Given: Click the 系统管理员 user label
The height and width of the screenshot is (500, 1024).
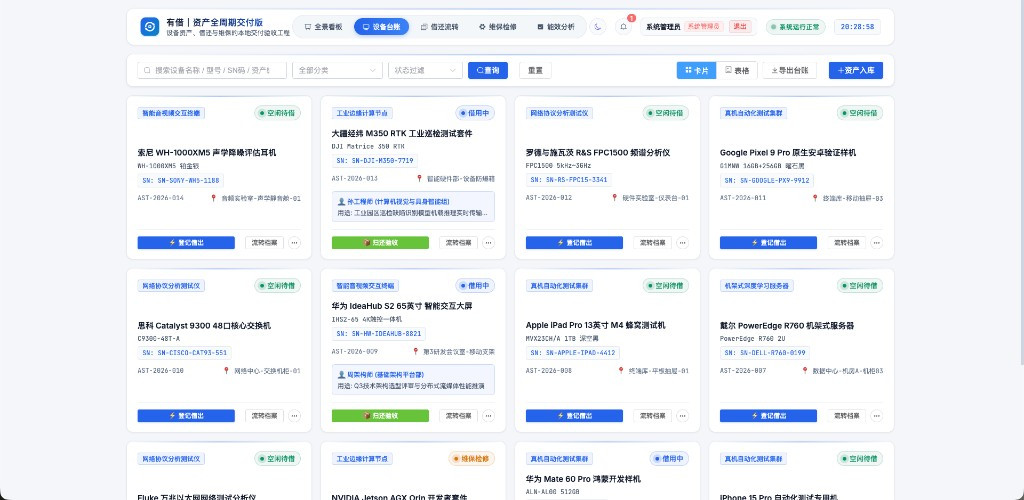Looking at the screenshot, I should (663, 27).
